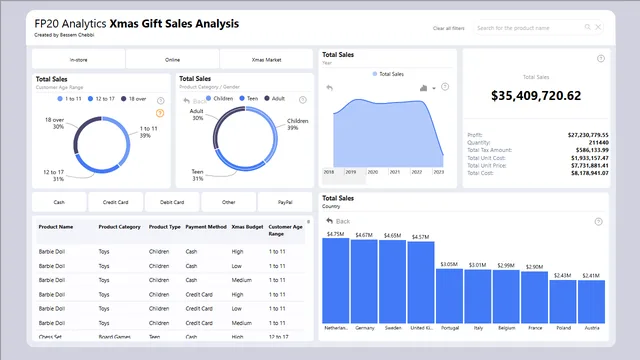Click Back arrow icon in Country chart
The image size is (640, 360).
click(x=329, y=221)
